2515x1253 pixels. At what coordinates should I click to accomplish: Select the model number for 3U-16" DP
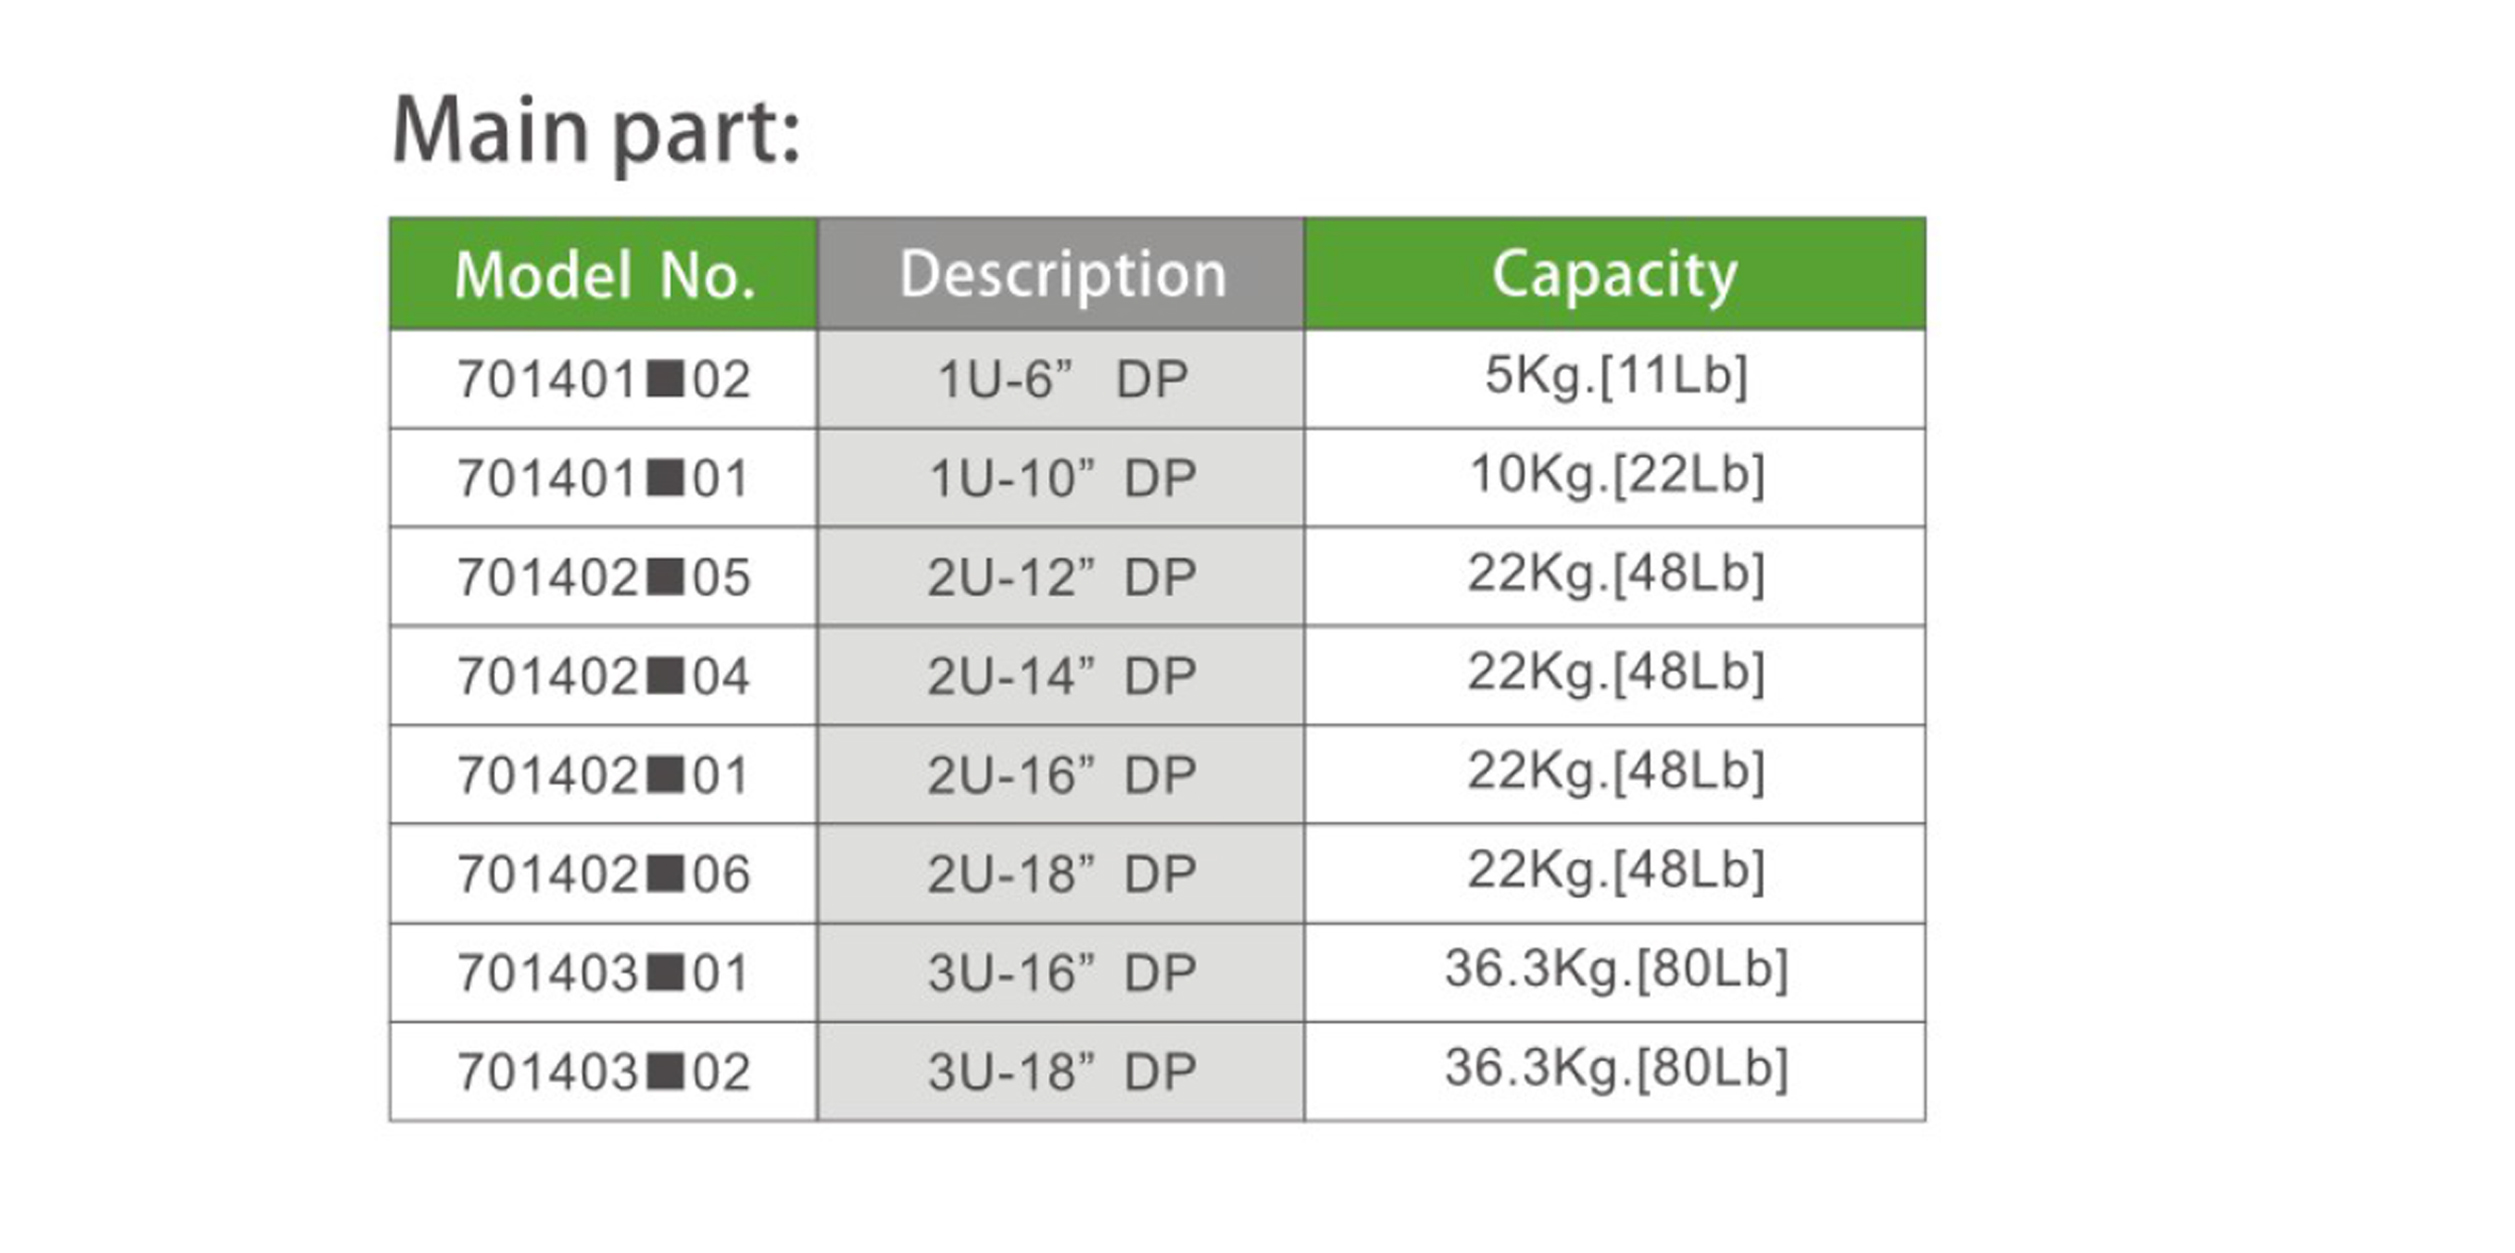tap(603, 973)
